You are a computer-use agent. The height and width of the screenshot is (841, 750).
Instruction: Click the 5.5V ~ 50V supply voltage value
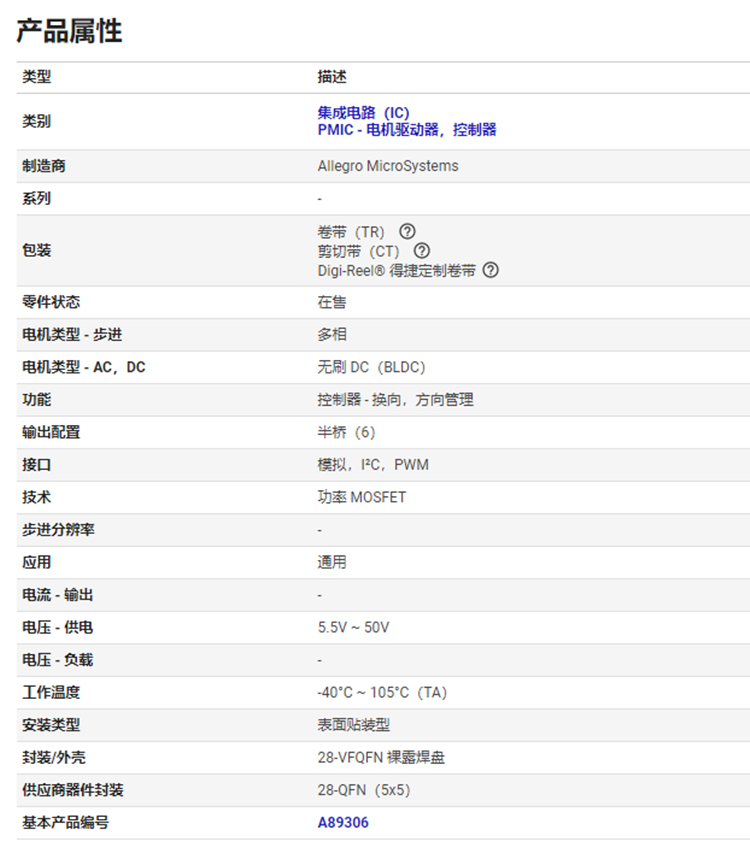(x=353, y=628)
